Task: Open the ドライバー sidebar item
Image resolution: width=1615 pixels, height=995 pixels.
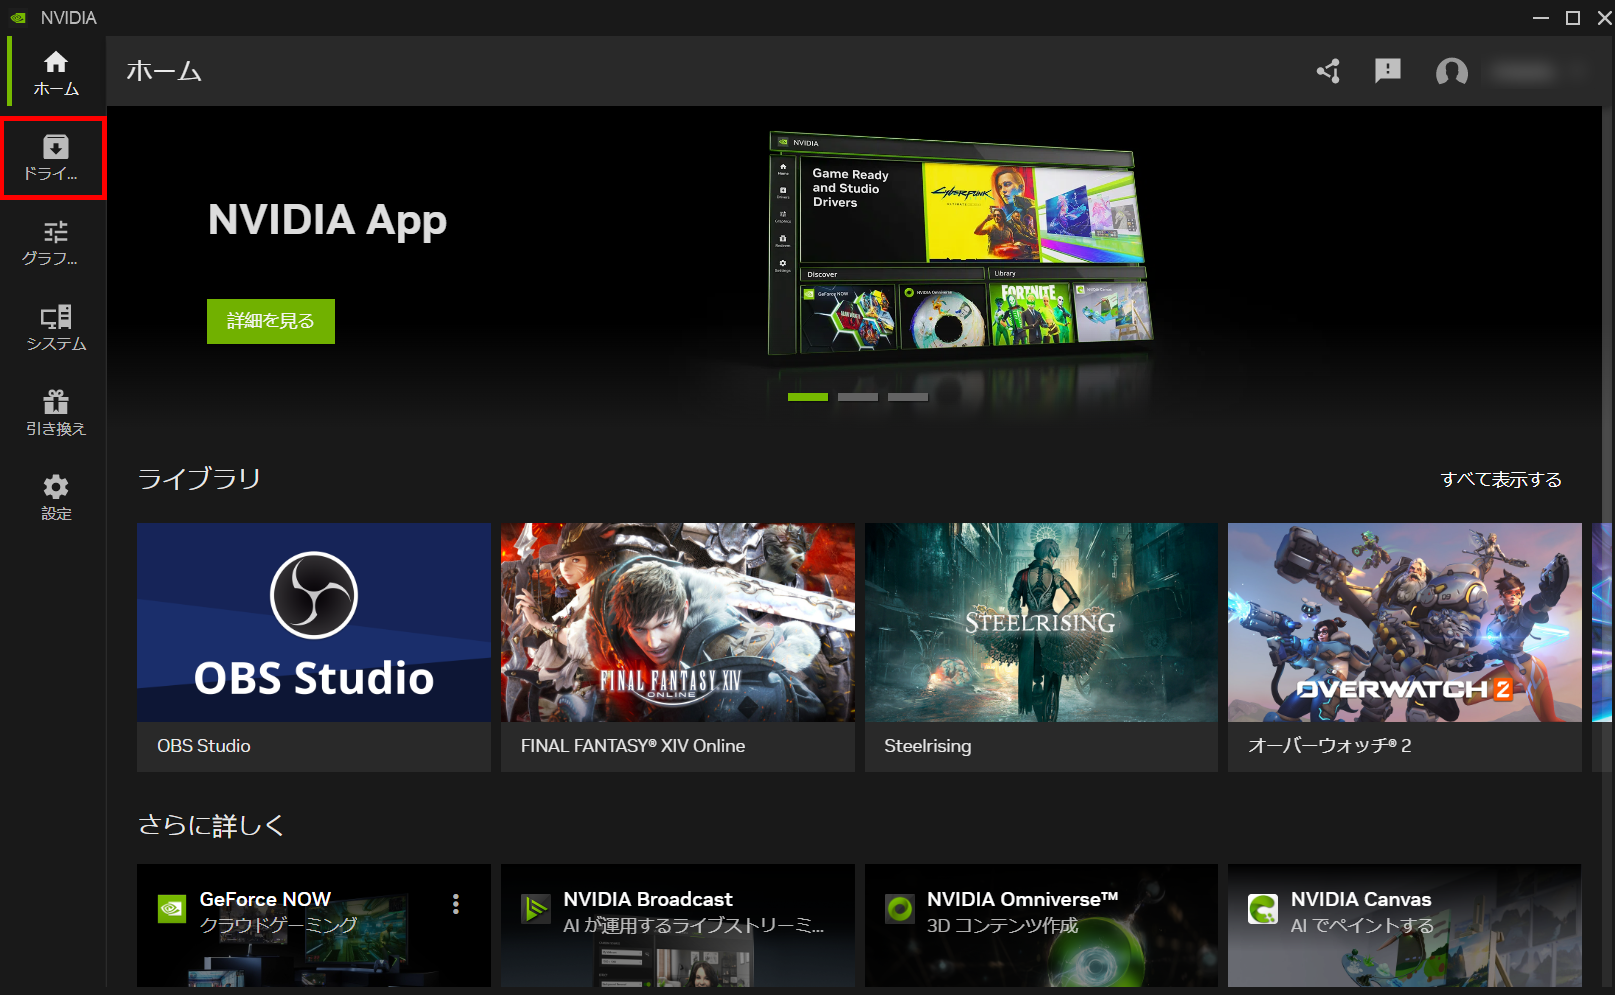Action: [x=55, y=158]
